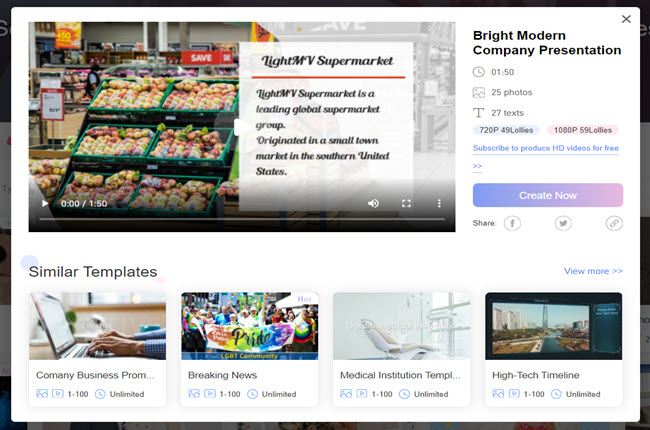Click the Create Now button

(547, 195)
